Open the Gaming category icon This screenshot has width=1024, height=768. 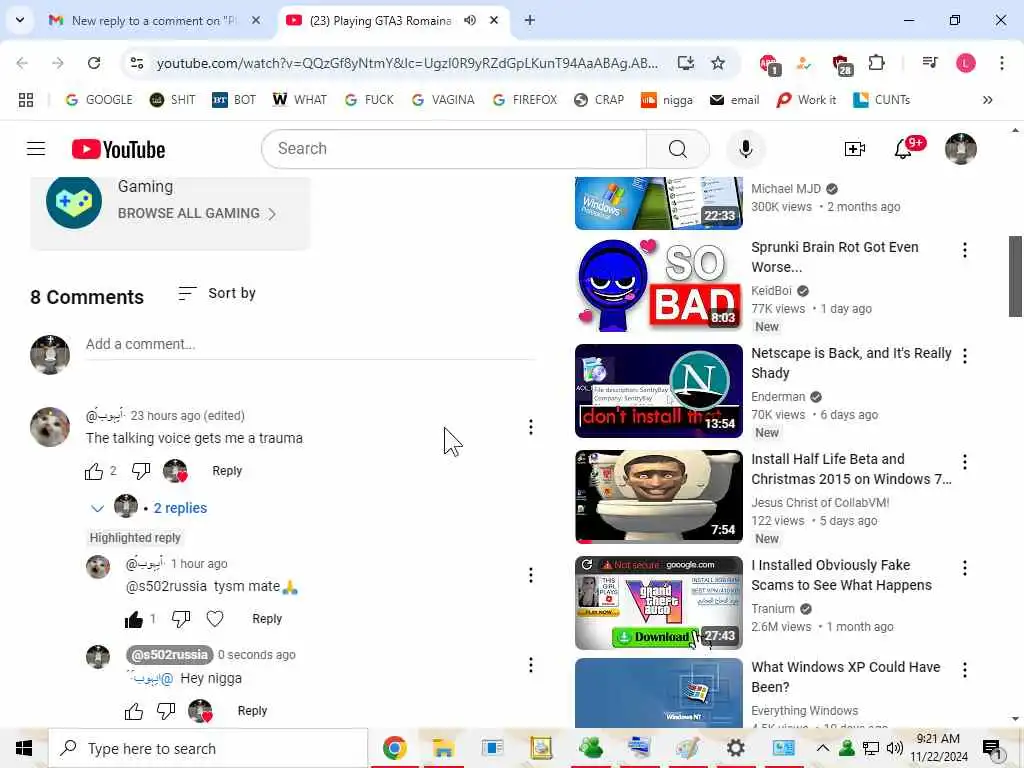(74, 202)
